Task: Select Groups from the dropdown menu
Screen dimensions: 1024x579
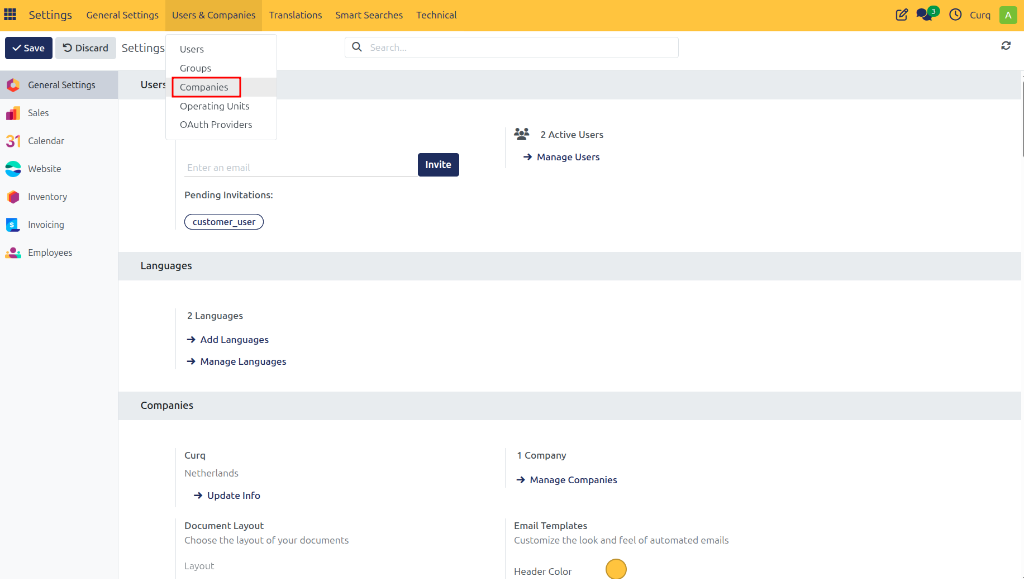Action: (221, 68)
